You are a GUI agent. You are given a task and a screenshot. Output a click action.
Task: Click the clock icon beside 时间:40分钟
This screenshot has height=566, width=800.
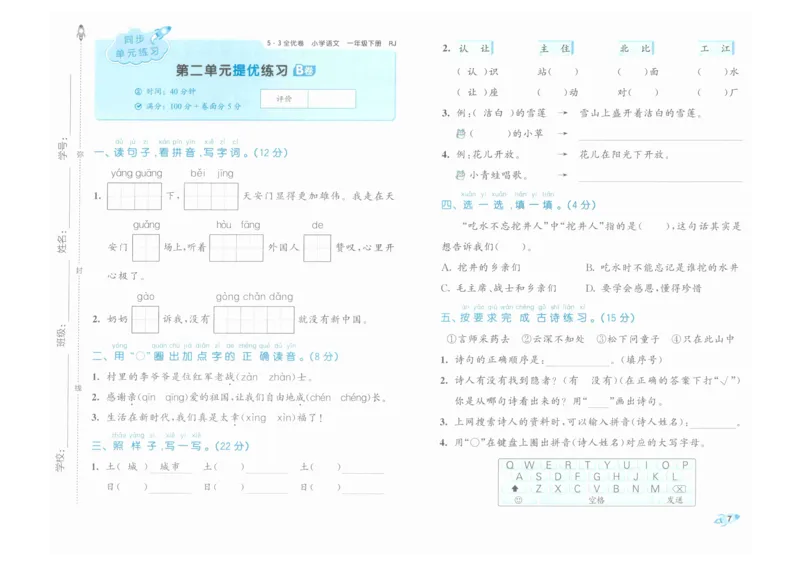coord(138,91)
